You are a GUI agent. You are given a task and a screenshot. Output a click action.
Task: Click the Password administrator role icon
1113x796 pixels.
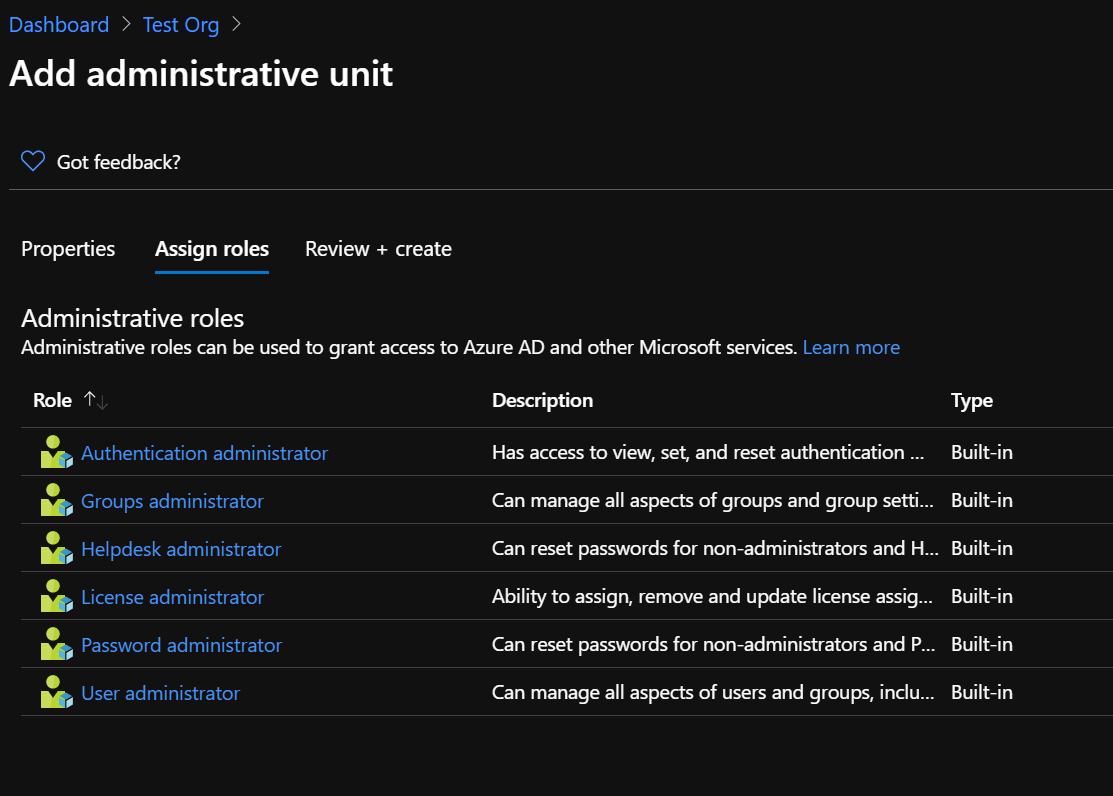pyautogui.click(x=57, y=644)
